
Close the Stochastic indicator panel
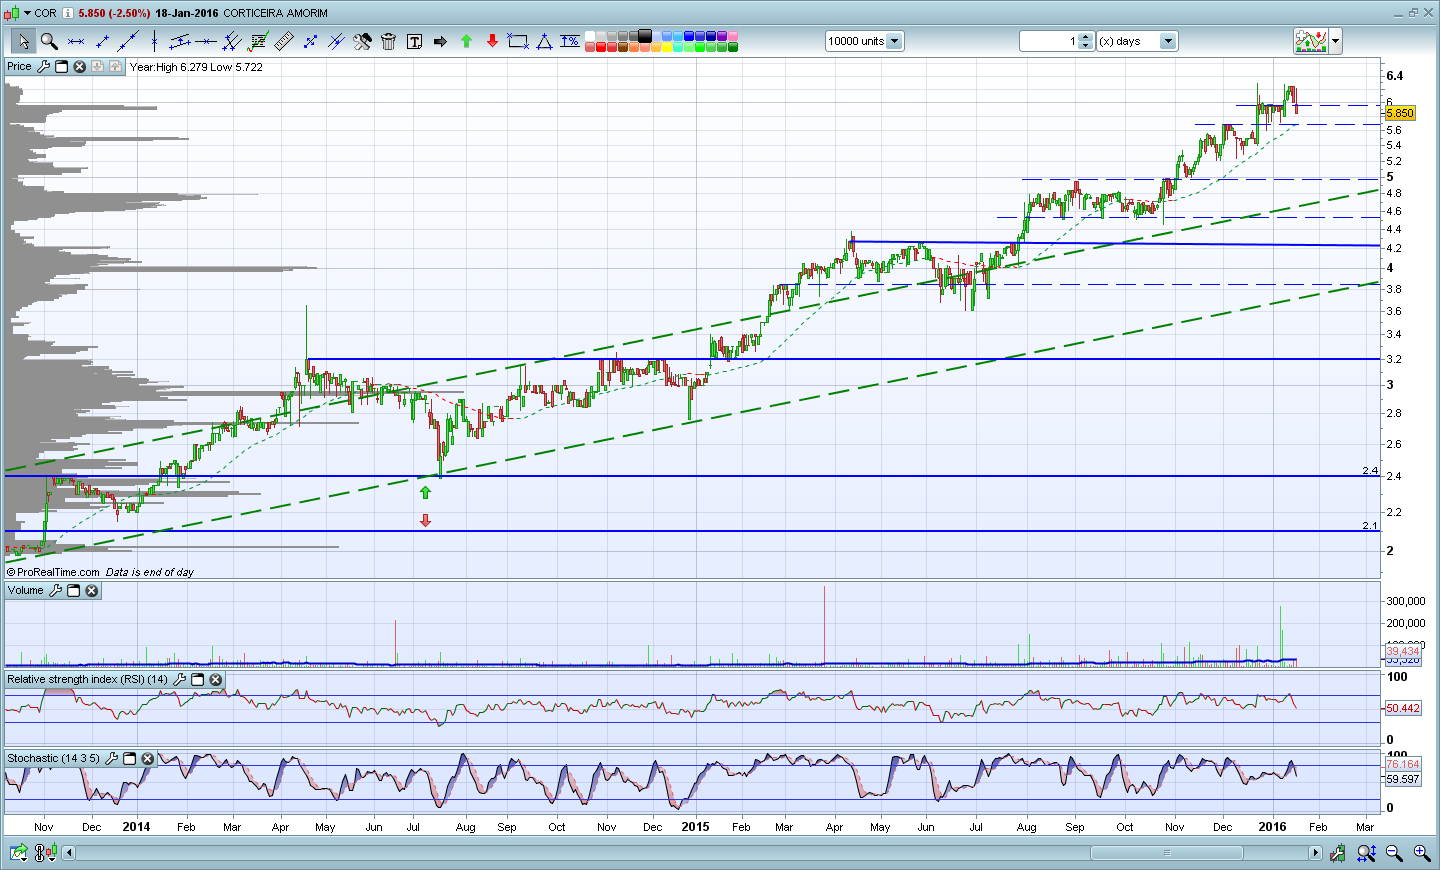pyautogui.click(x=147, y=758)
